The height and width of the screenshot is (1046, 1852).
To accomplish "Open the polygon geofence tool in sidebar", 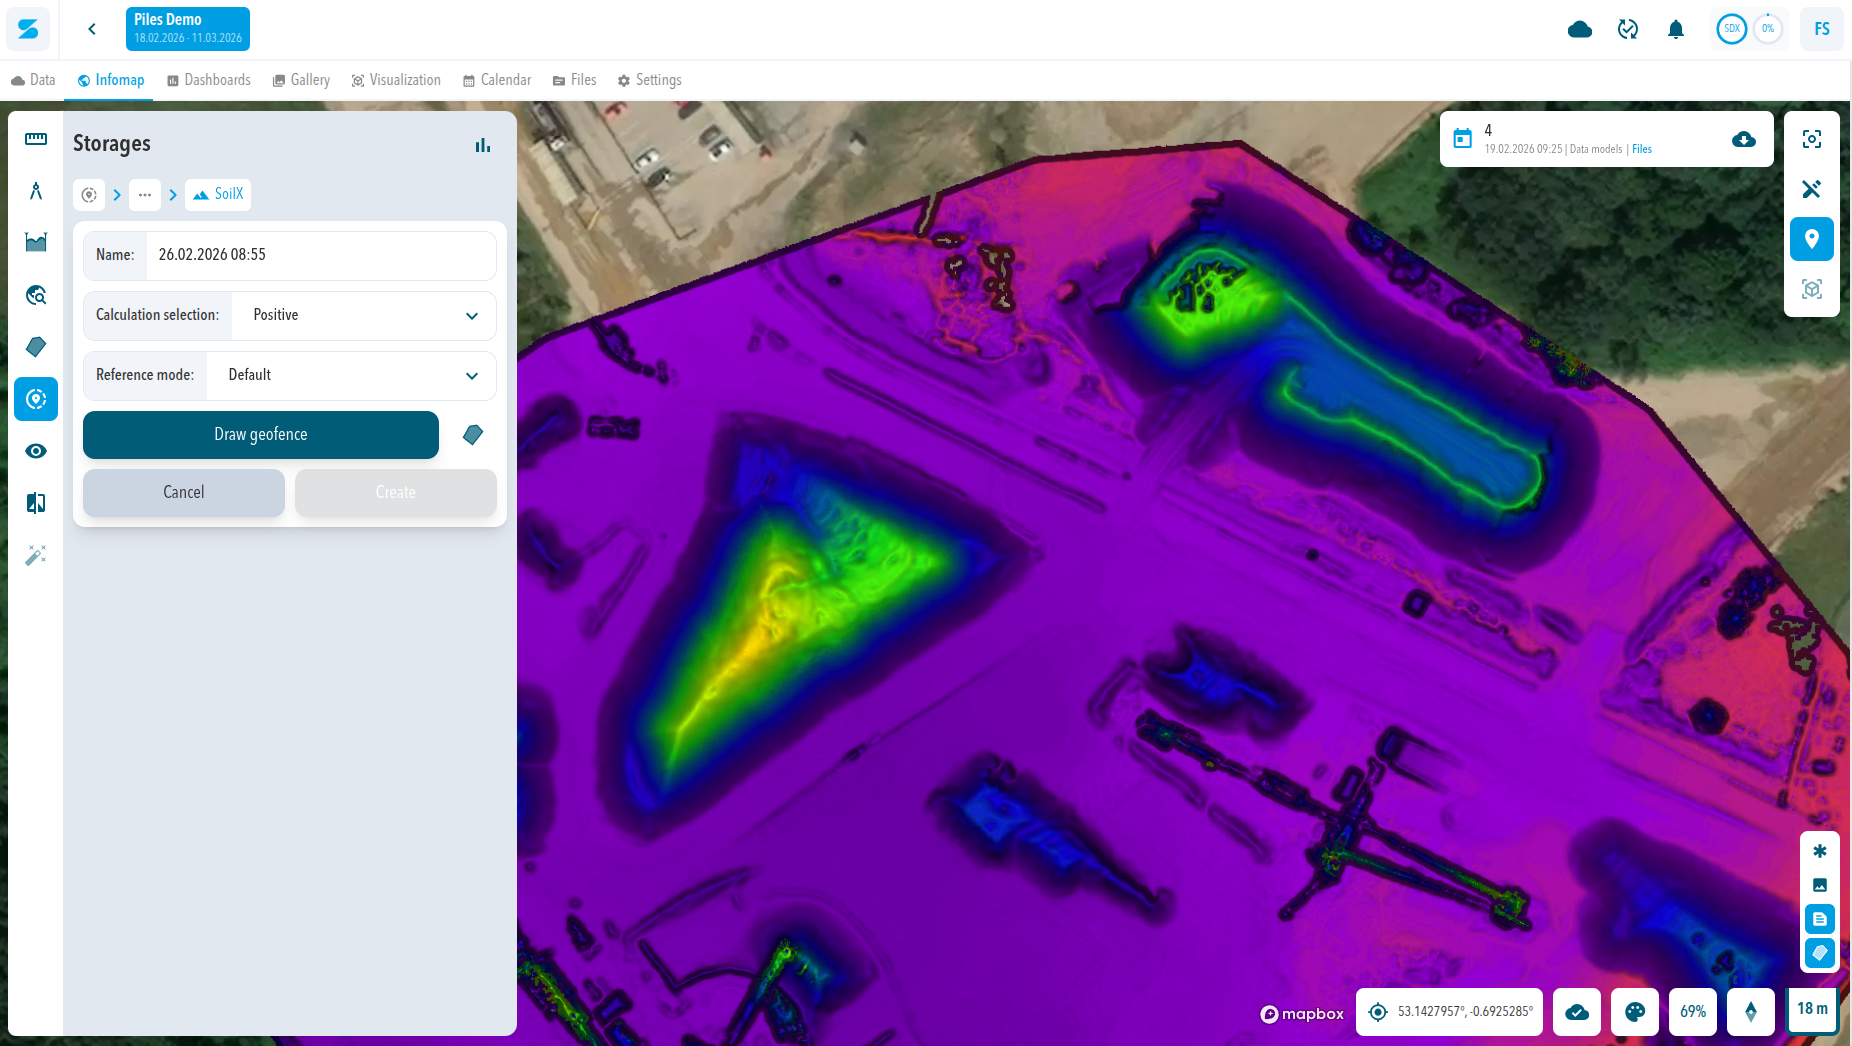I will 36,347.
